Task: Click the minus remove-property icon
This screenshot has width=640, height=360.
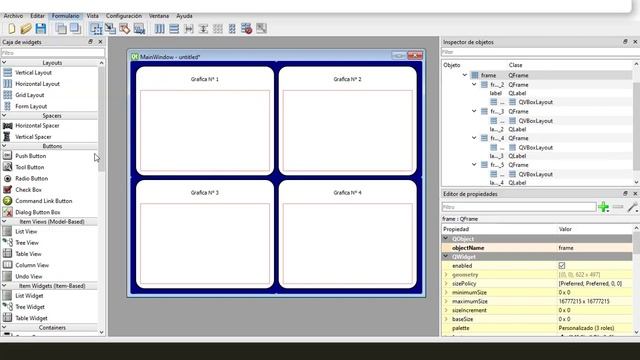Action: pos(618,207)
